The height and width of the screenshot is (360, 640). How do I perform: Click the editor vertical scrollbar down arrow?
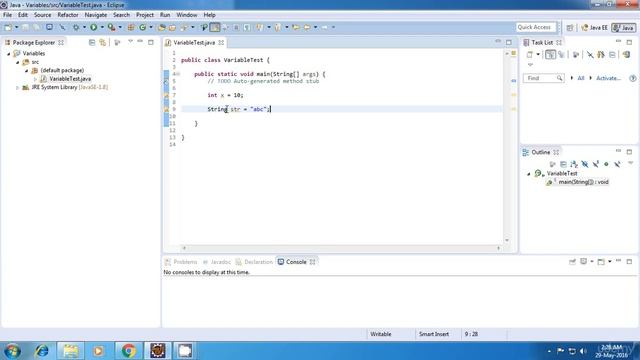pos(507,240)
